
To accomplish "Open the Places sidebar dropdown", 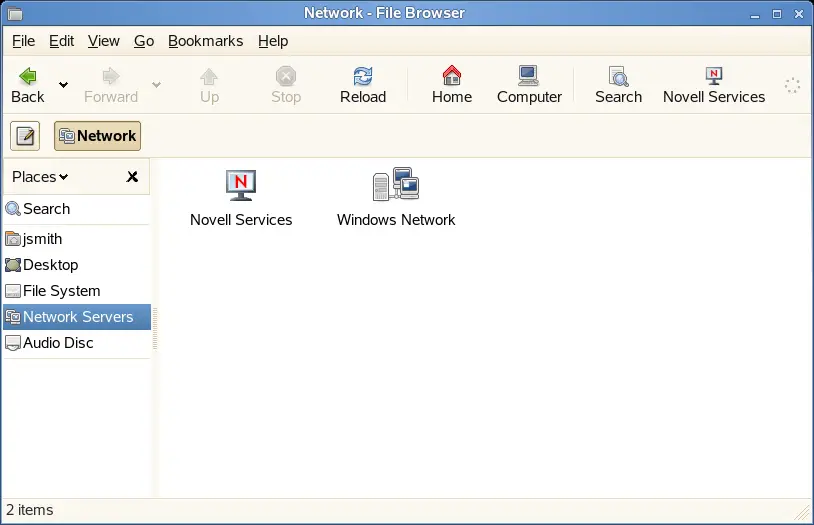I will point(40,177).
